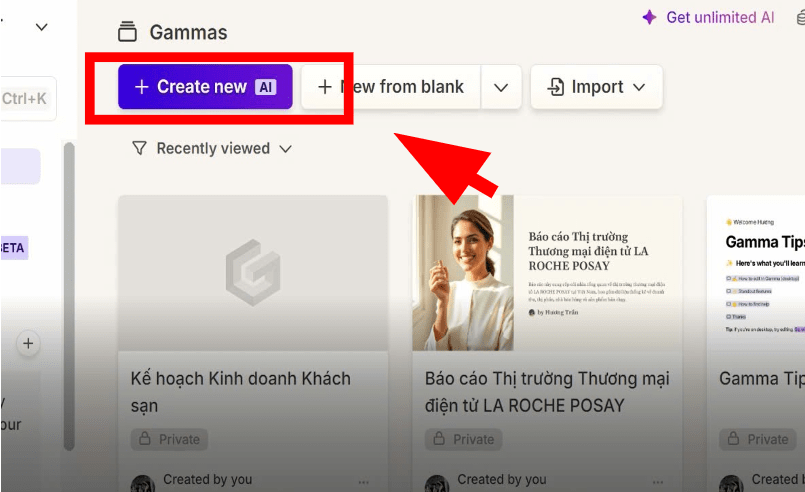Select the BETA-labeled sidebar item
The image size is (805, 492).
(13, 247)
